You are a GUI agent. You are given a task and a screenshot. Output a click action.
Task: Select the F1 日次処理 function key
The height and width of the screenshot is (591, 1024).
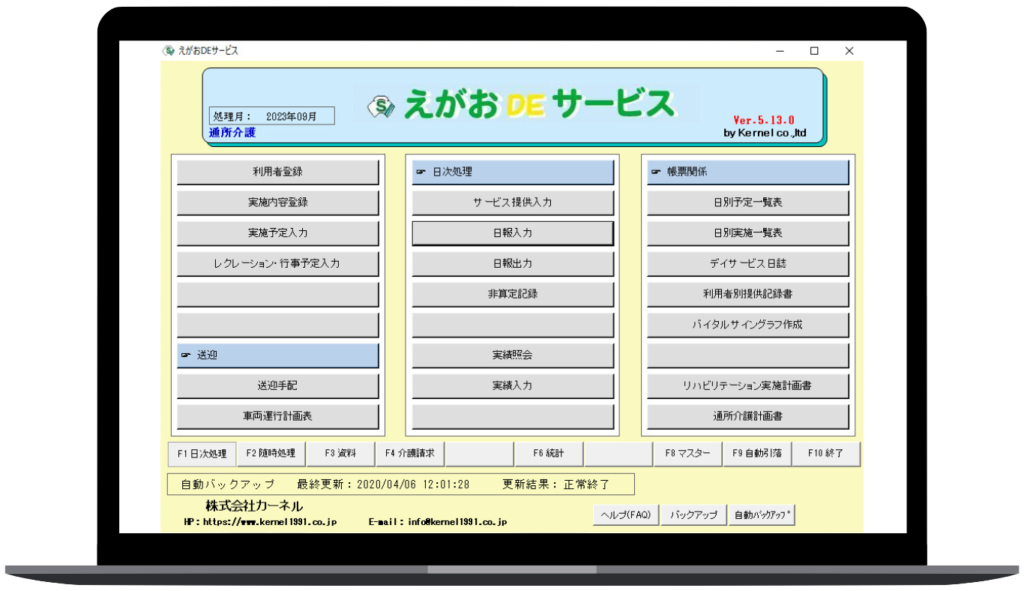pos(202,453)
